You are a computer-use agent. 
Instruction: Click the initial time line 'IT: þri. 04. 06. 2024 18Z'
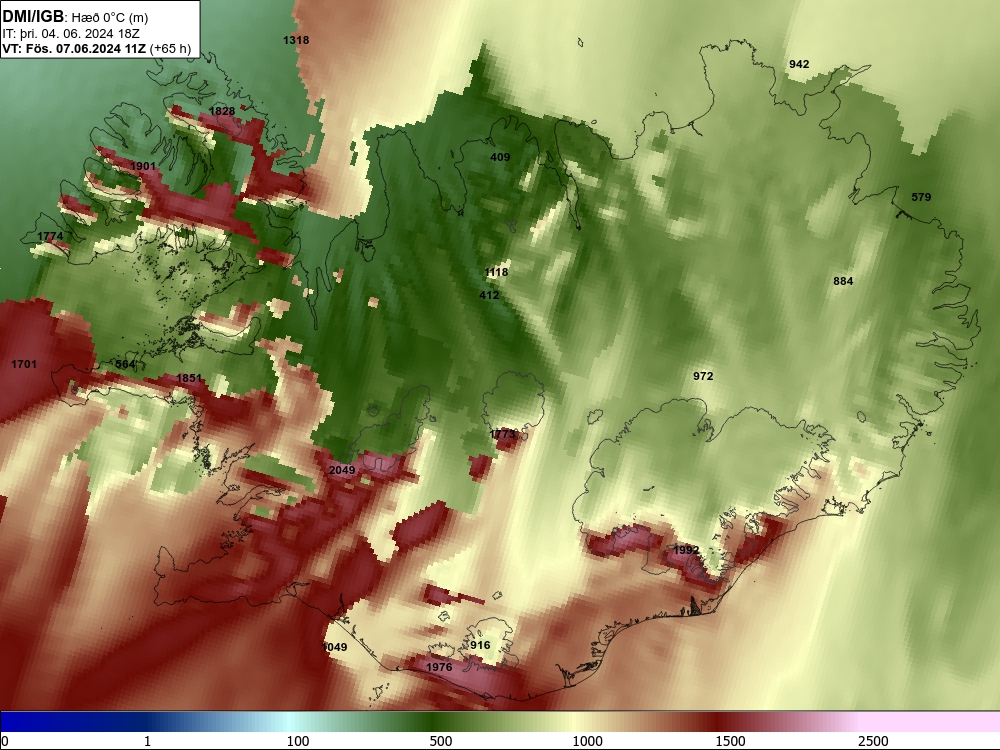71,34
